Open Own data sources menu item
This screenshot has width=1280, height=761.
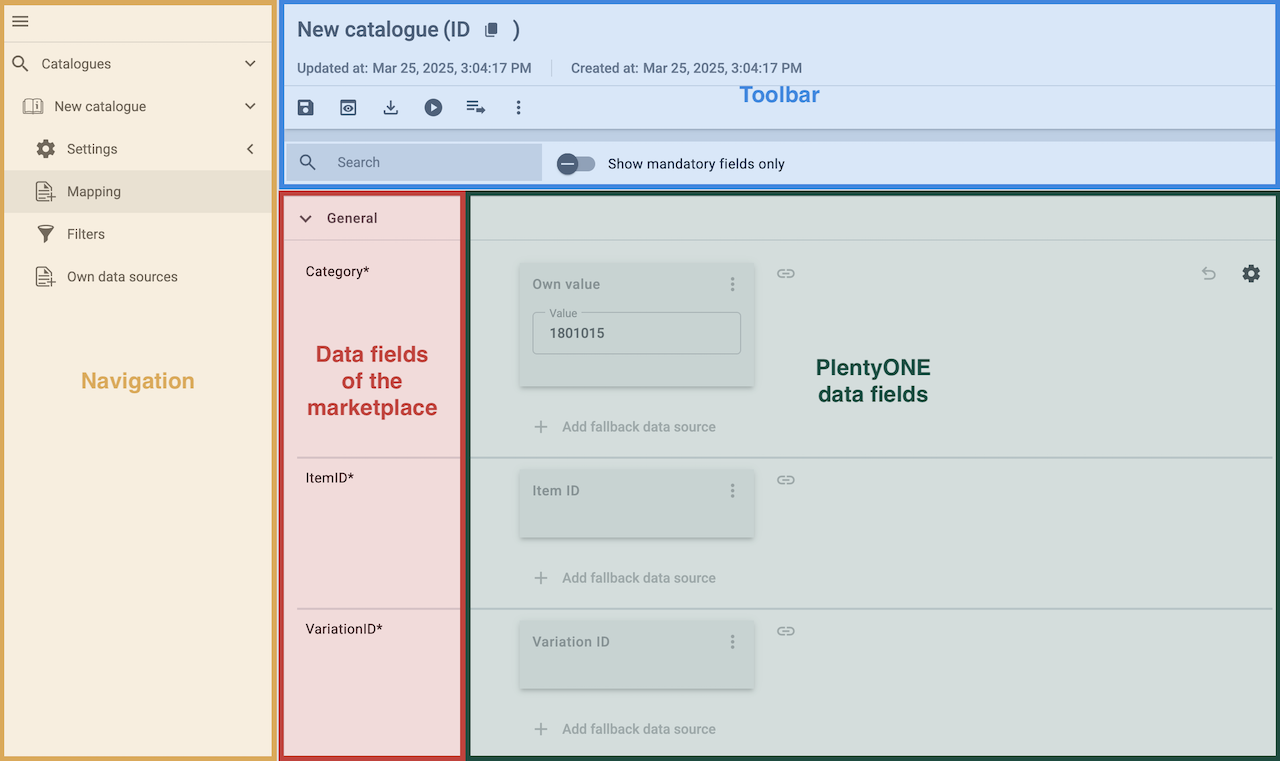click(122, 277)
